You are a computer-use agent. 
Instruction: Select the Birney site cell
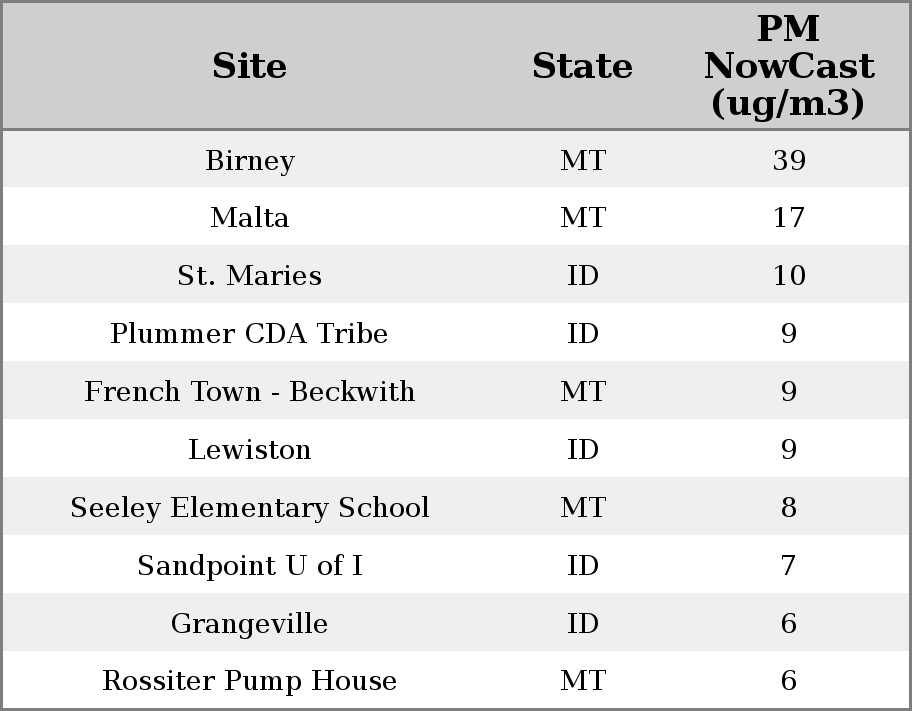coord(249,161)
